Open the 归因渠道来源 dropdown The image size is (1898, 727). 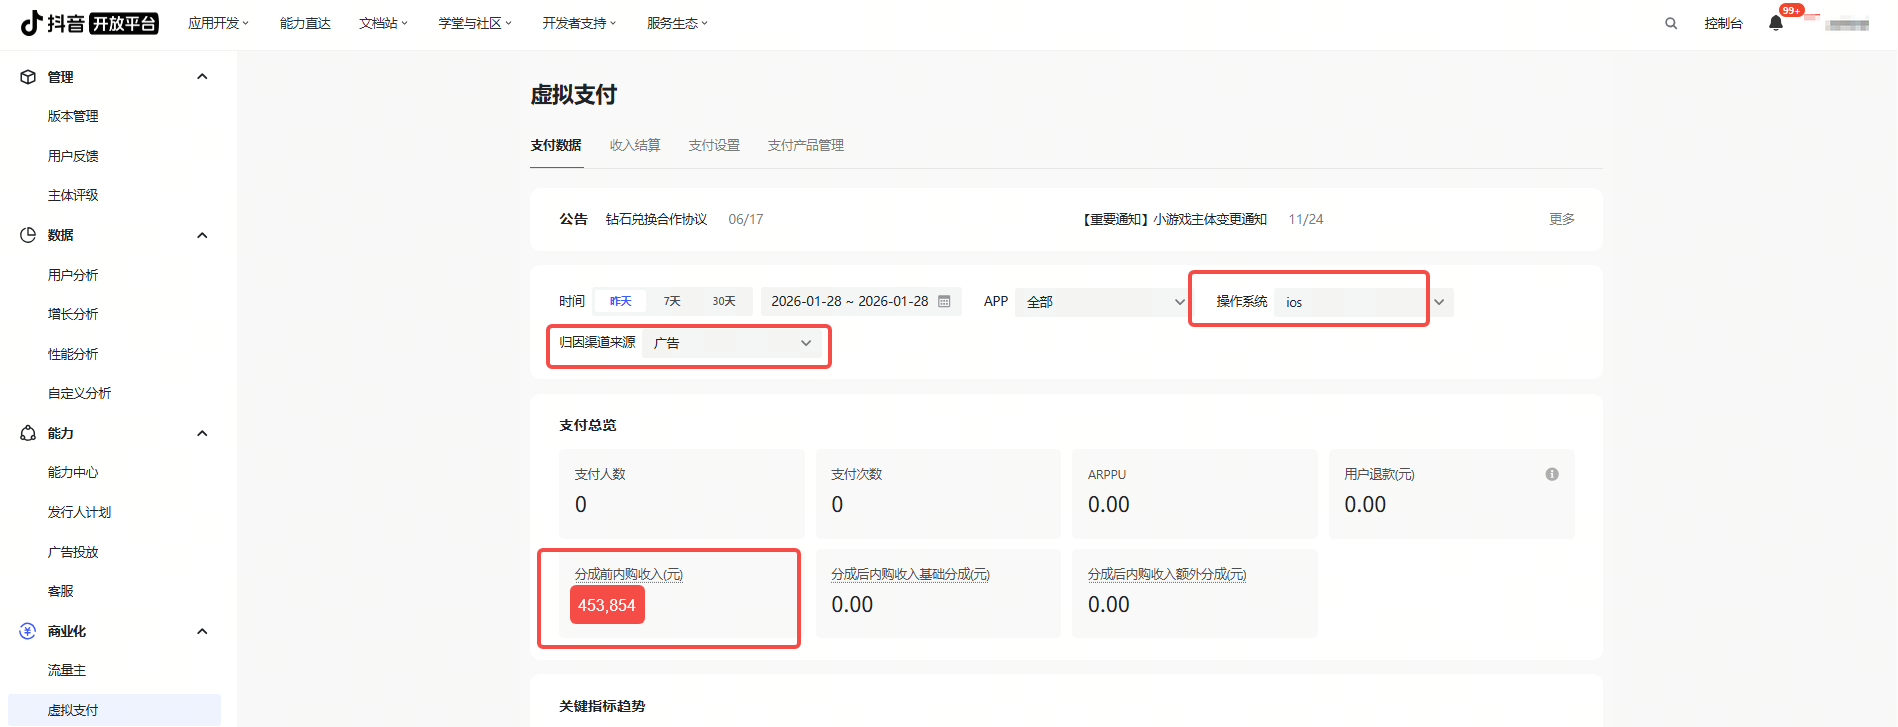[732, 343]
